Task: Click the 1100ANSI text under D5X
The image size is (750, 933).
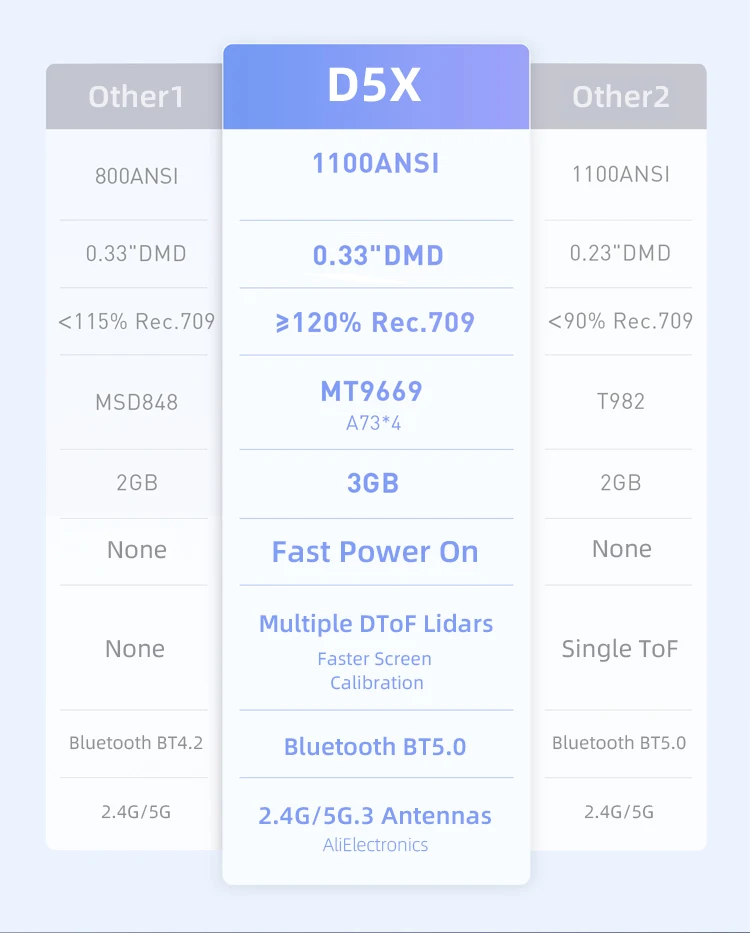Action: 375,163
